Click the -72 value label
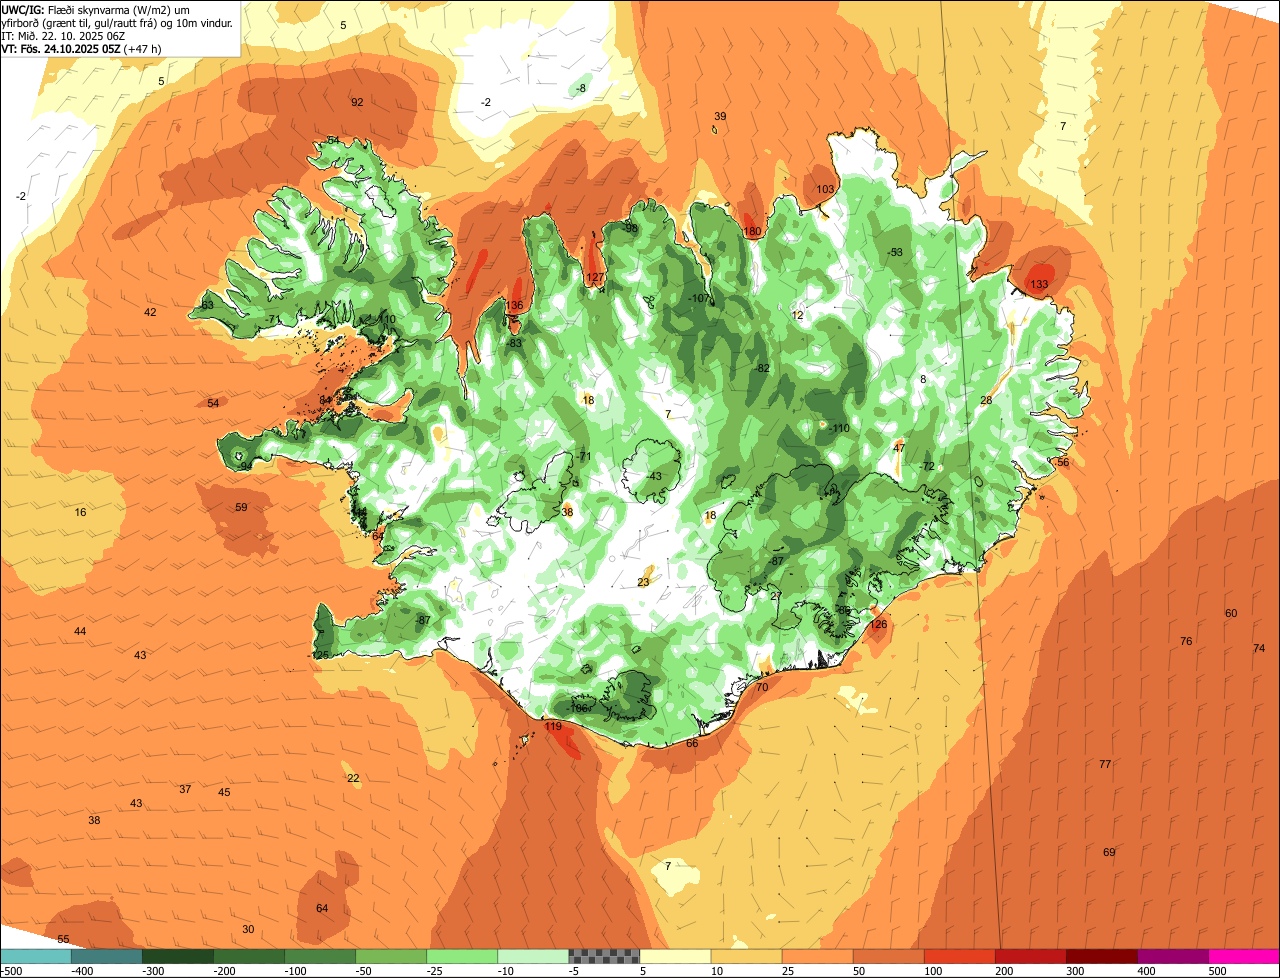1280x978 pixels. [x=927, y=467]
